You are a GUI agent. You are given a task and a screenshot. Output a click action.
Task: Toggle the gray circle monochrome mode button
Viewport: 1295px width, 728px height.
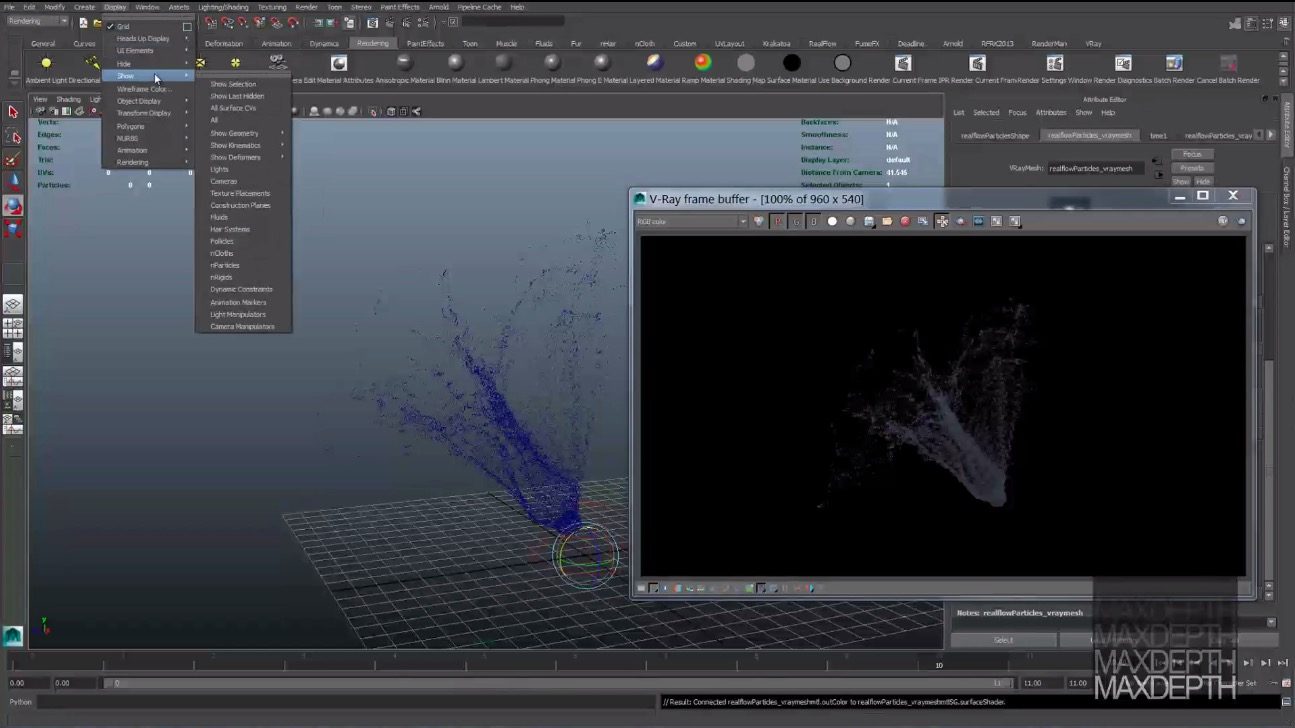click(850, 221)
